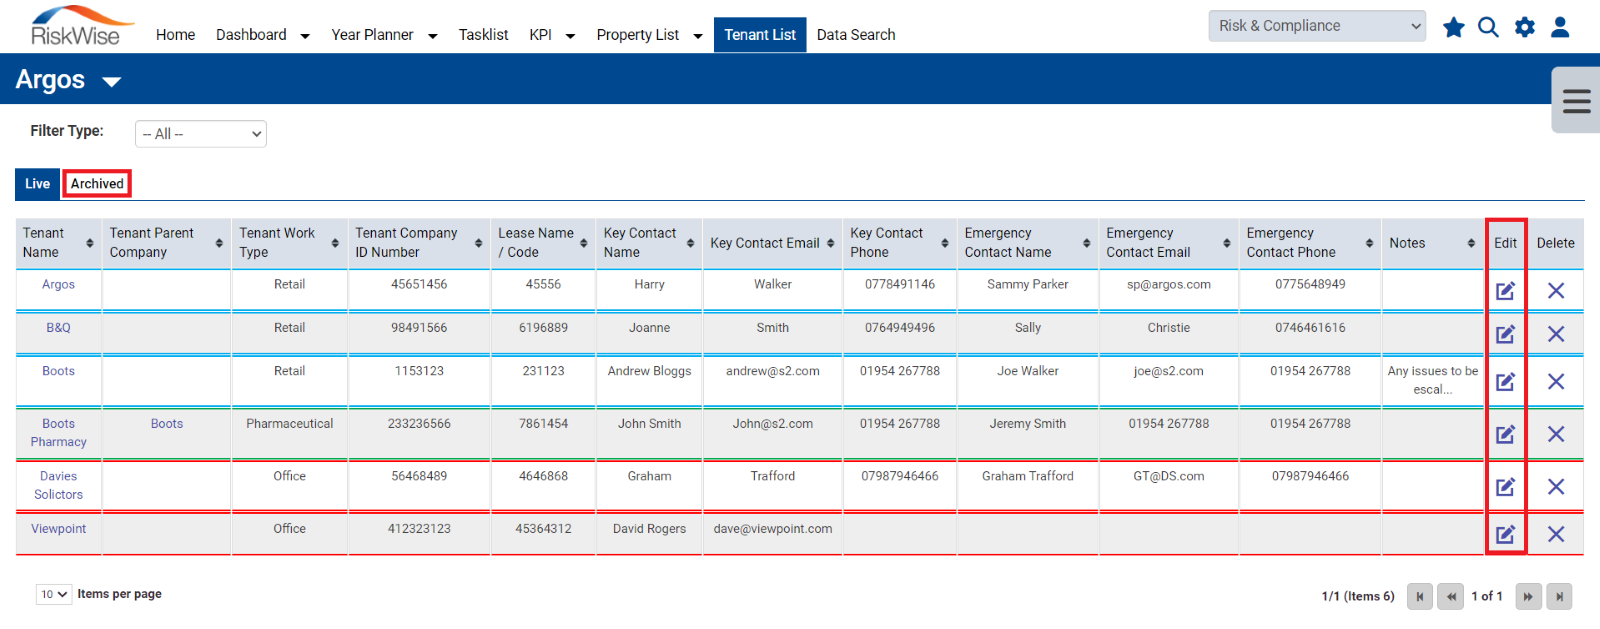The image size is (1600, 629).
Task: Switch to the Archived tab
Action: (97, 184)
